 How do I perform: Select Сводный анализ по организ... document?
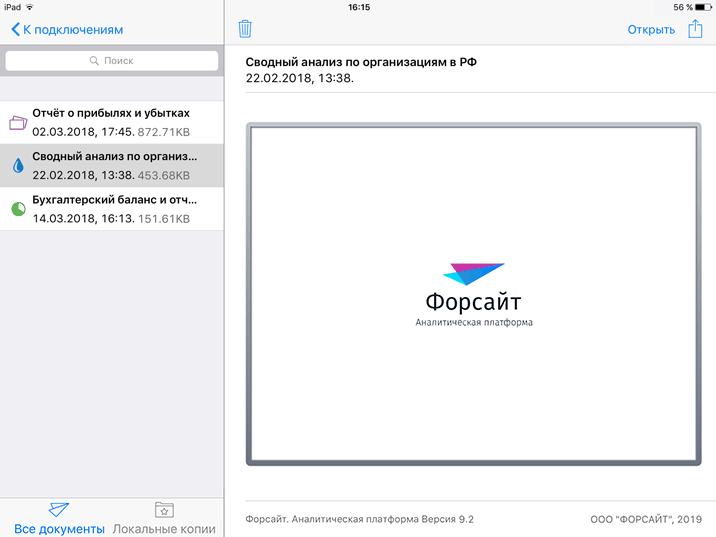pyautogui.click(x=112, y=165)
